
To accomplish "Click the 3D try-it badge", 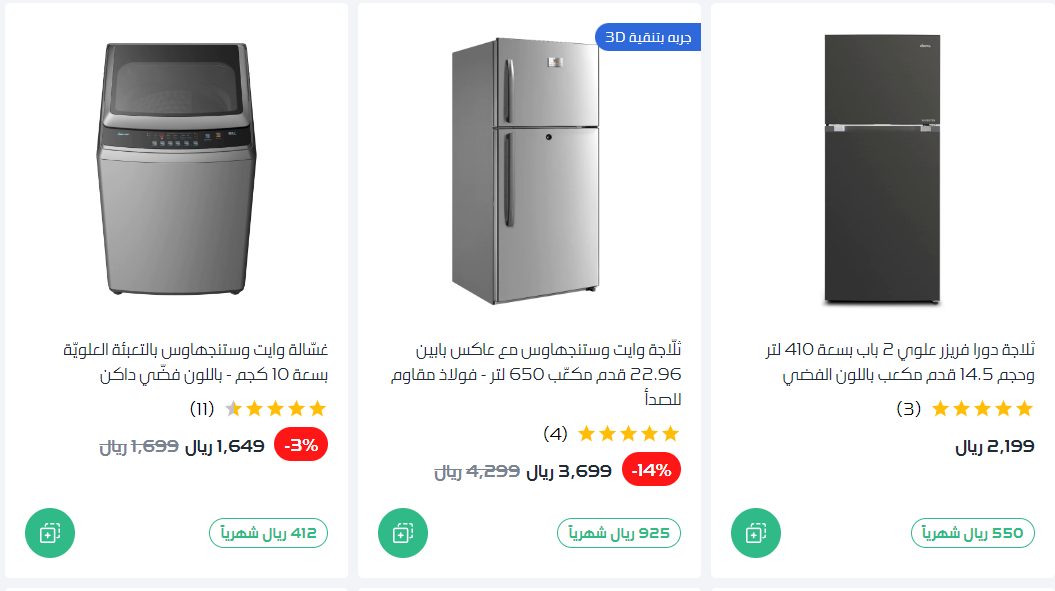I will tap(648, 38).
